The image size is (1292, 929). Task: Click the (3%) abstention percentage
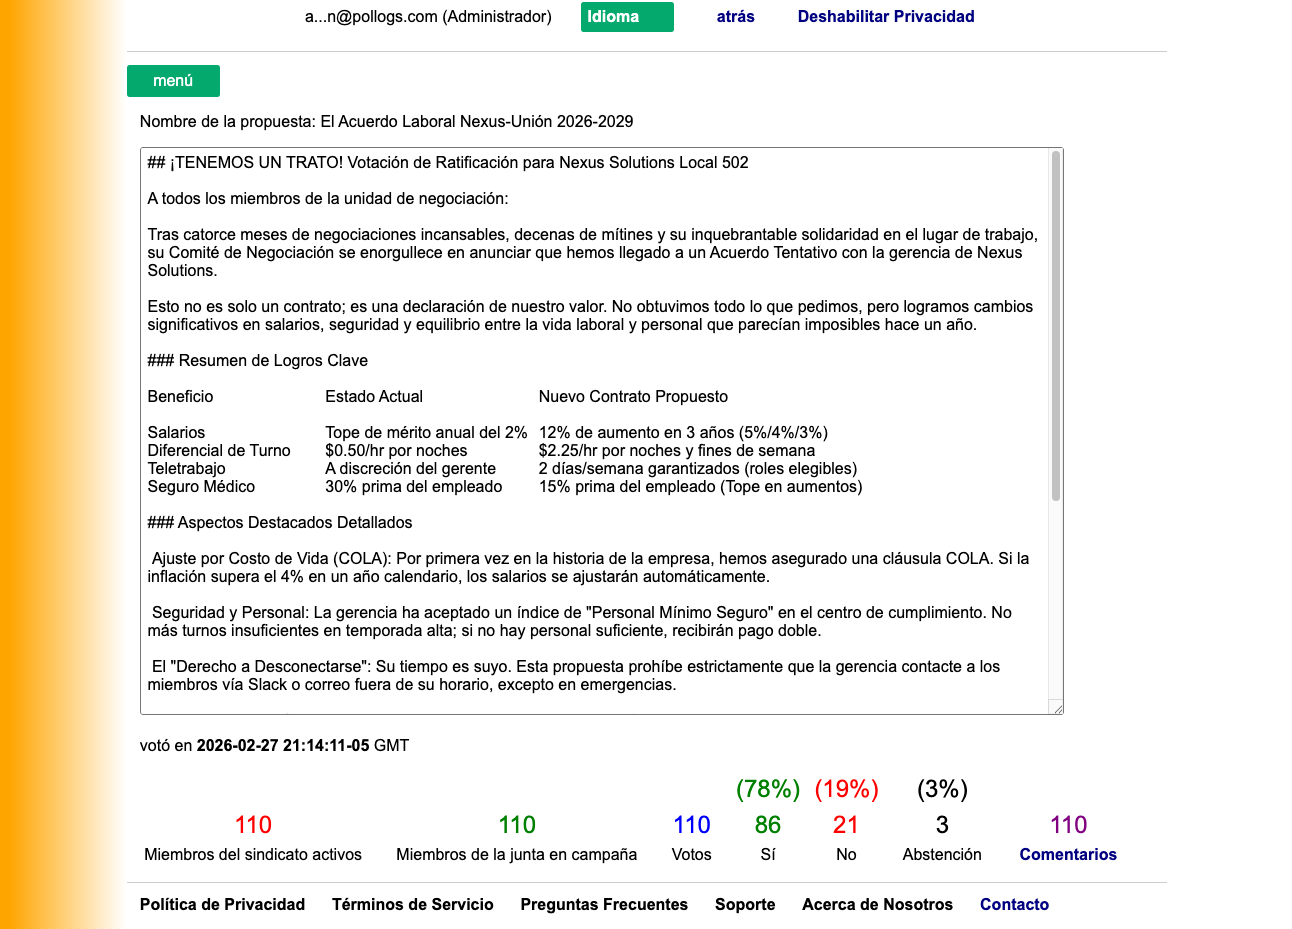coord(942,789)
